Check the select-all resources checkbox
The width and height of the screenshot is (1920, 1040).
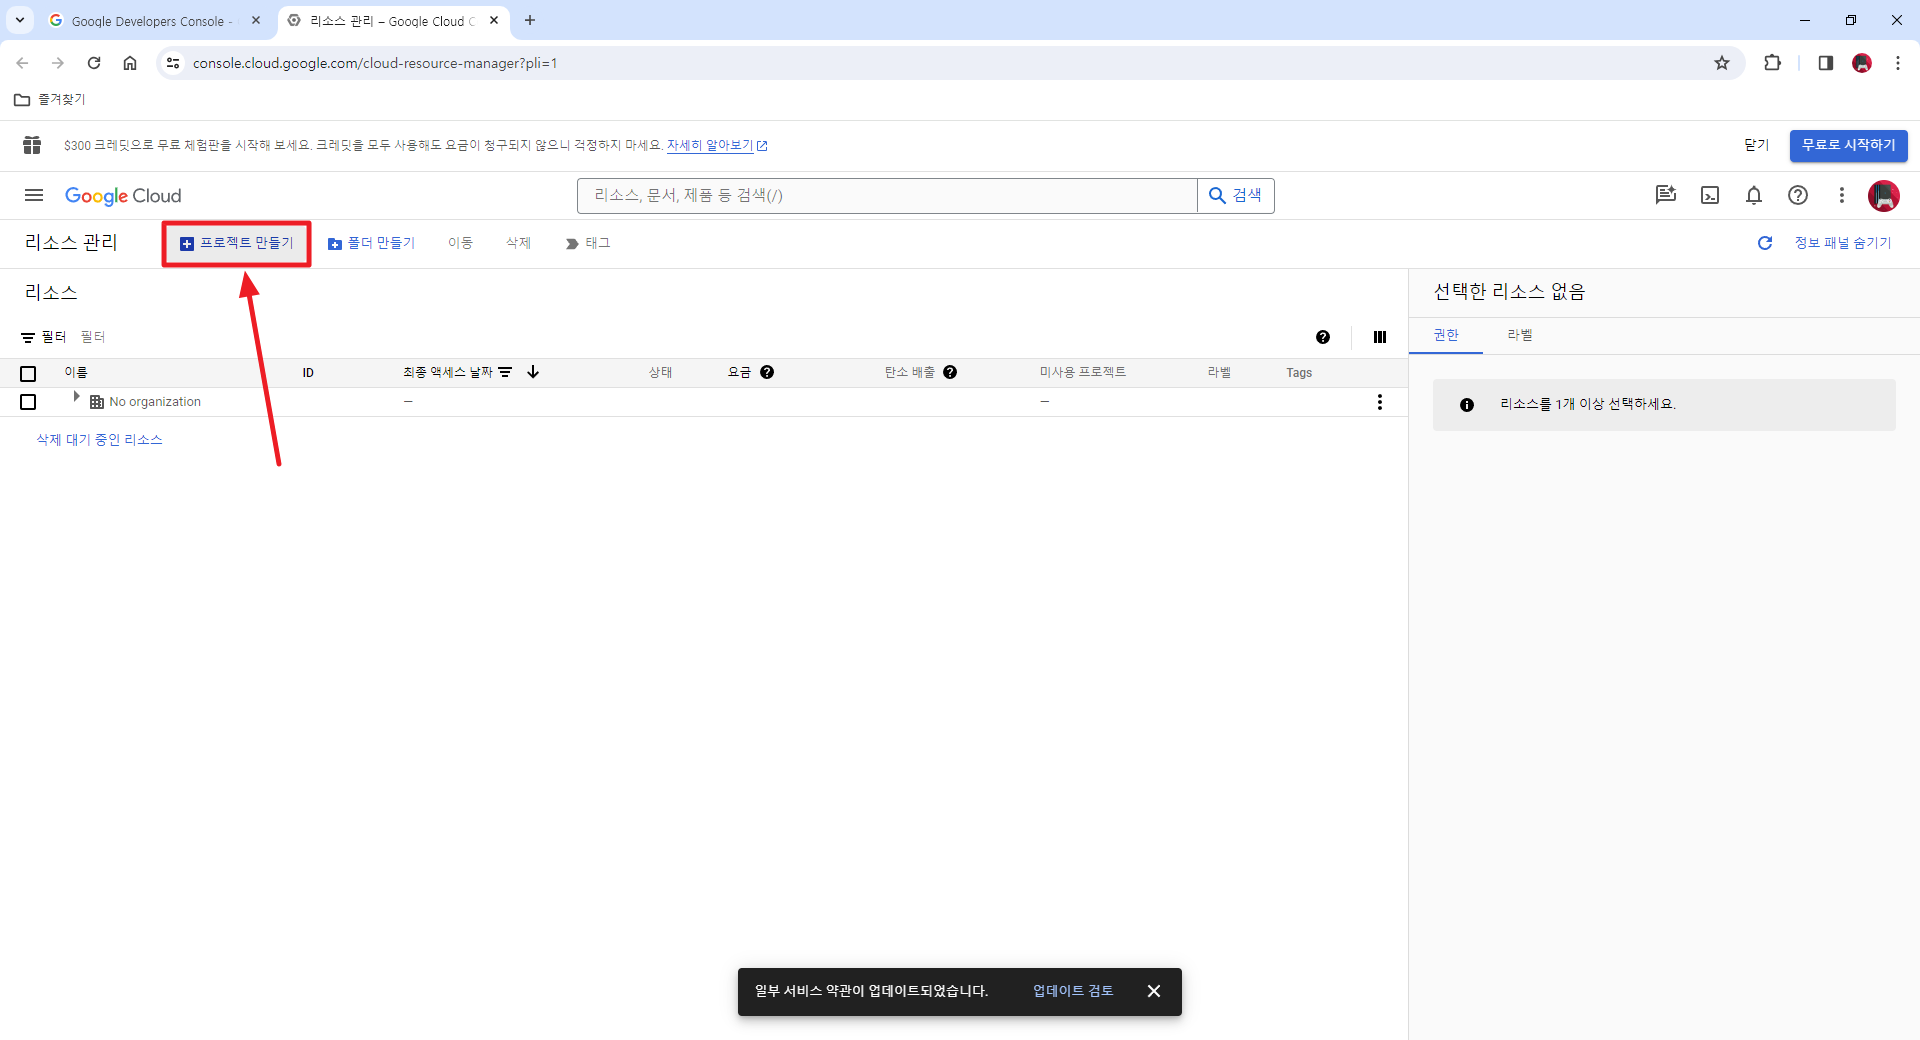click(x=27, y=373)
